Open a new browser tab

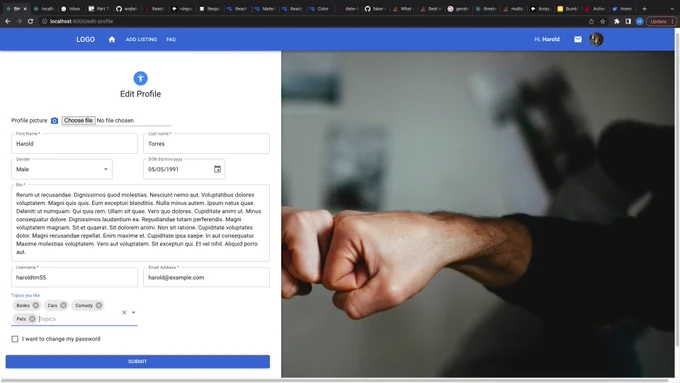(644, 9)
